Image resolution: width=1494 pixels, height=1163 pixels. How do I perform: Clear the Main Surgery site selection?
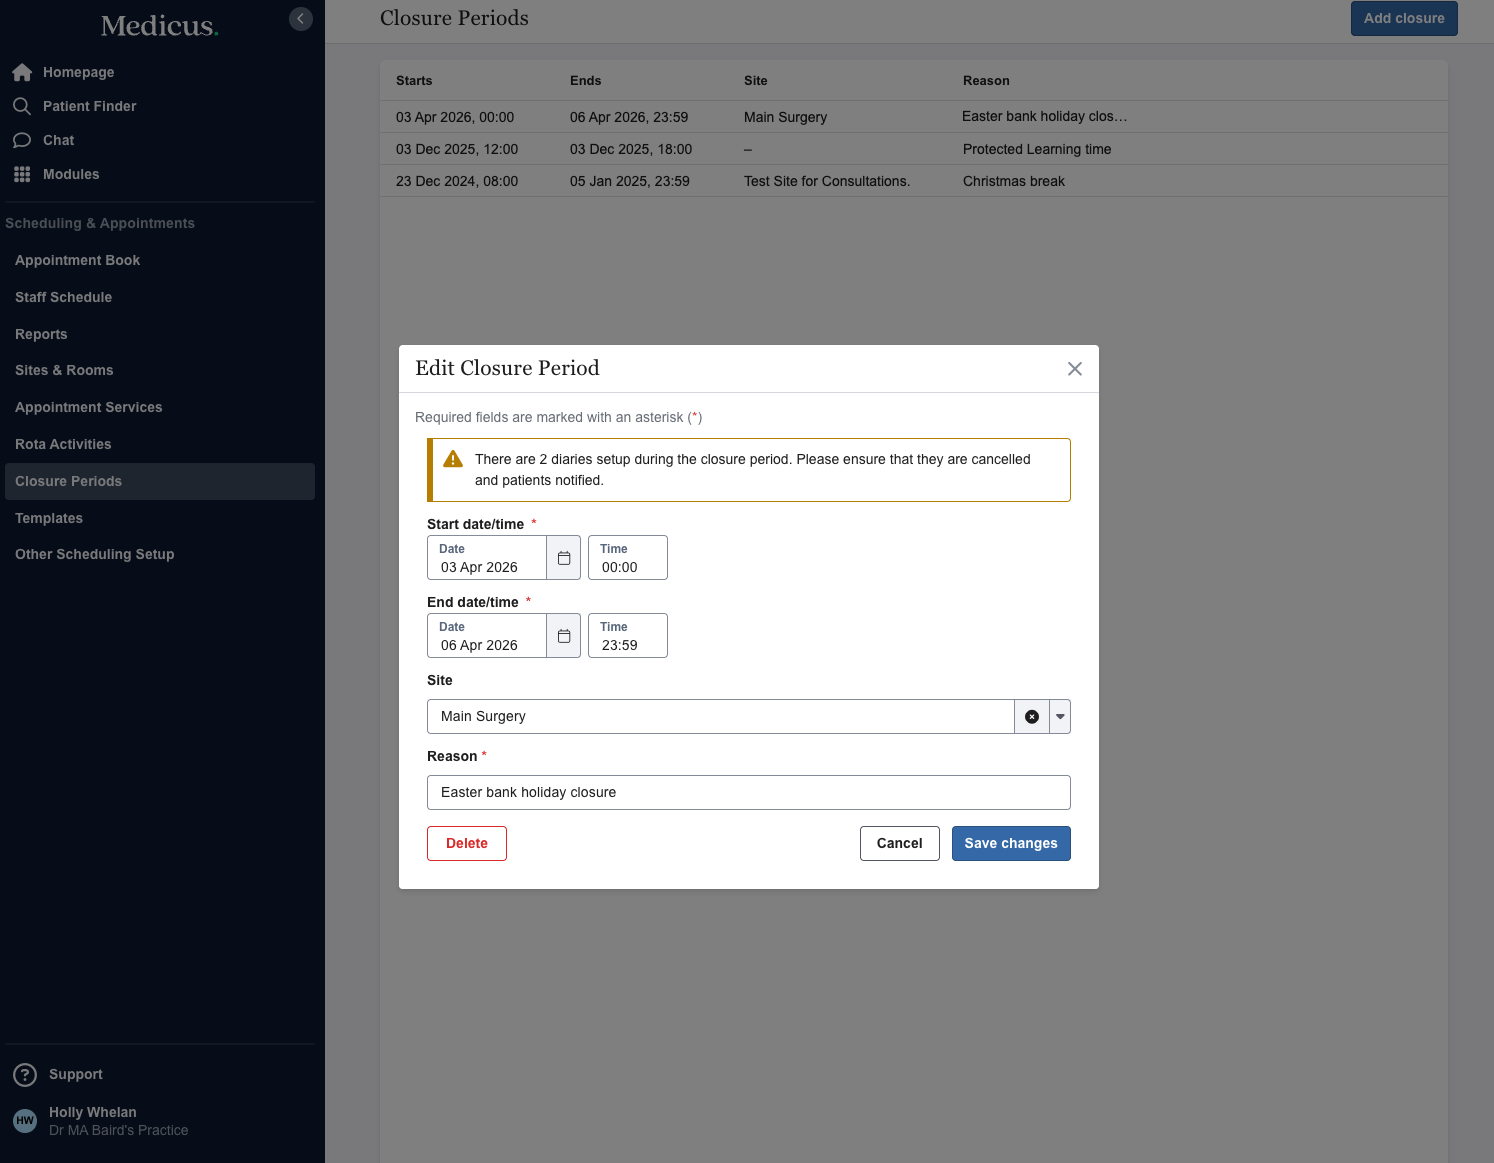pyautogui.click(x=1032, y=717)
